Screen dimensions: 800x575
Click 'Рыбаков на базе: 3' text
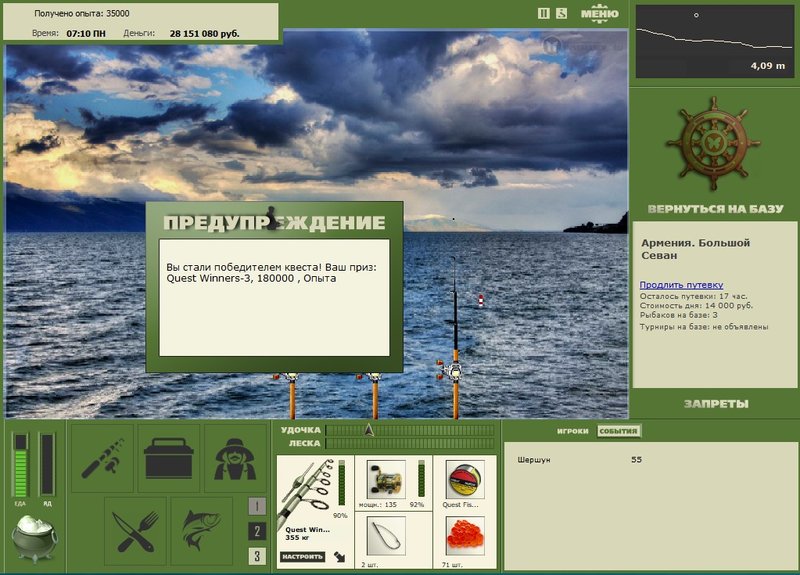pyautogui.click(x=679, y=315)
